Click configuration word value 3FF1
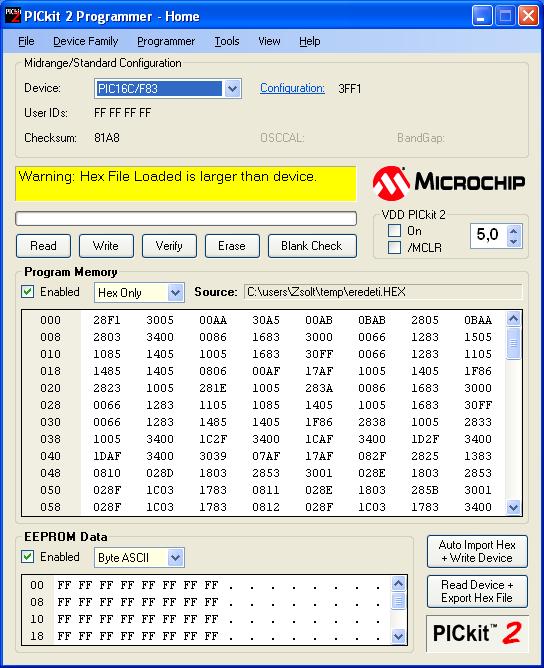 click(x=350, y=89)
